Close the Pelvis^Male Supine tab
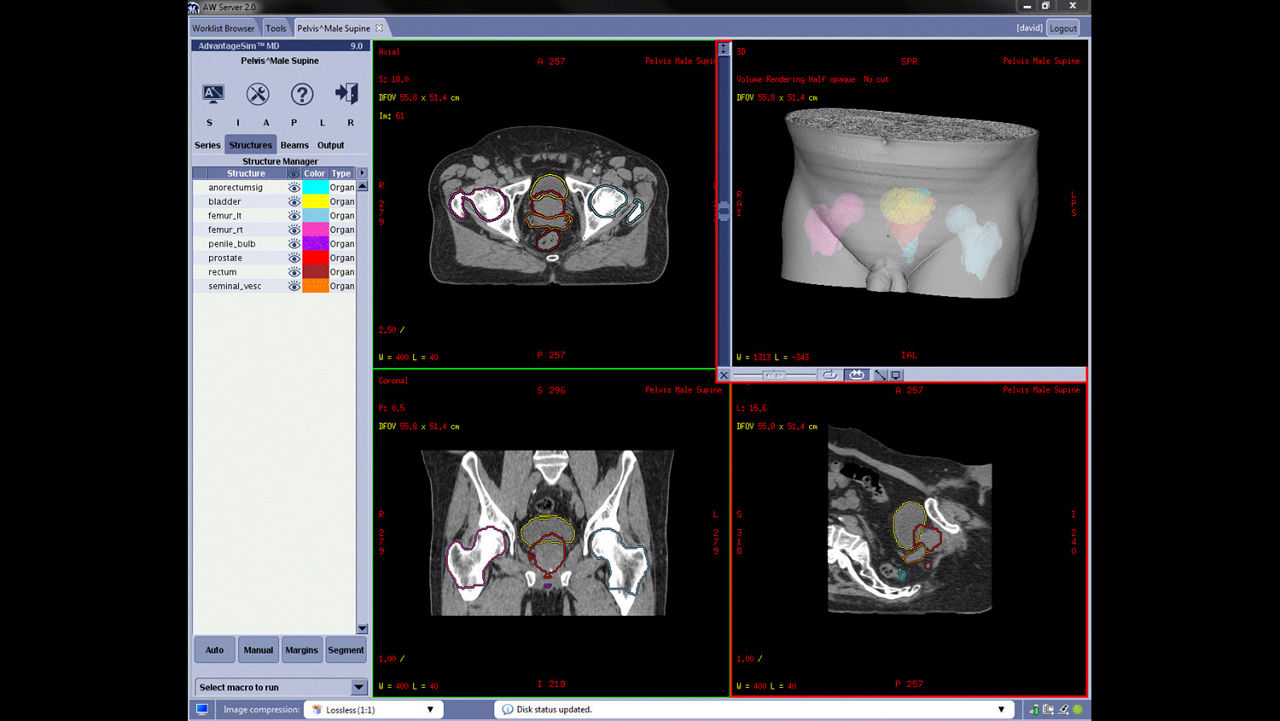 point(379,28)
